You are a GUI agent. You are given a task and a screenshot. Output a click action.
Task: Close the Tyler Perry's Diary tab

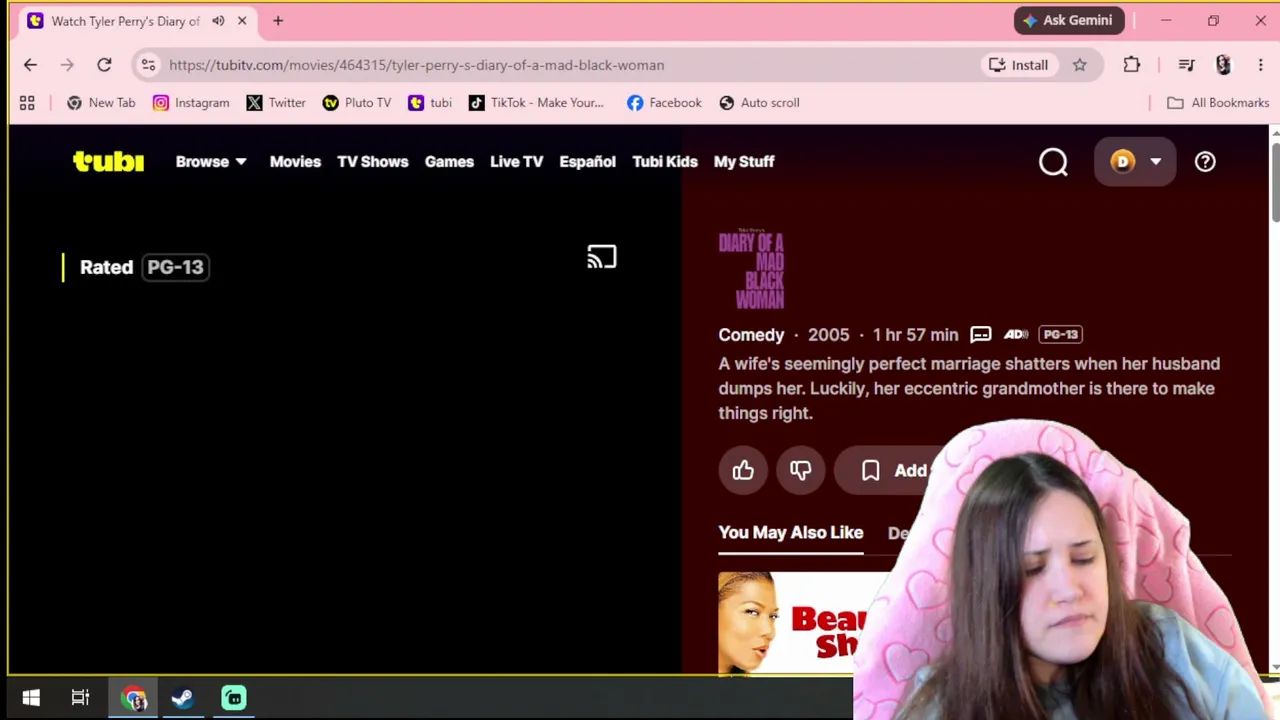click(x=242, y=21)
